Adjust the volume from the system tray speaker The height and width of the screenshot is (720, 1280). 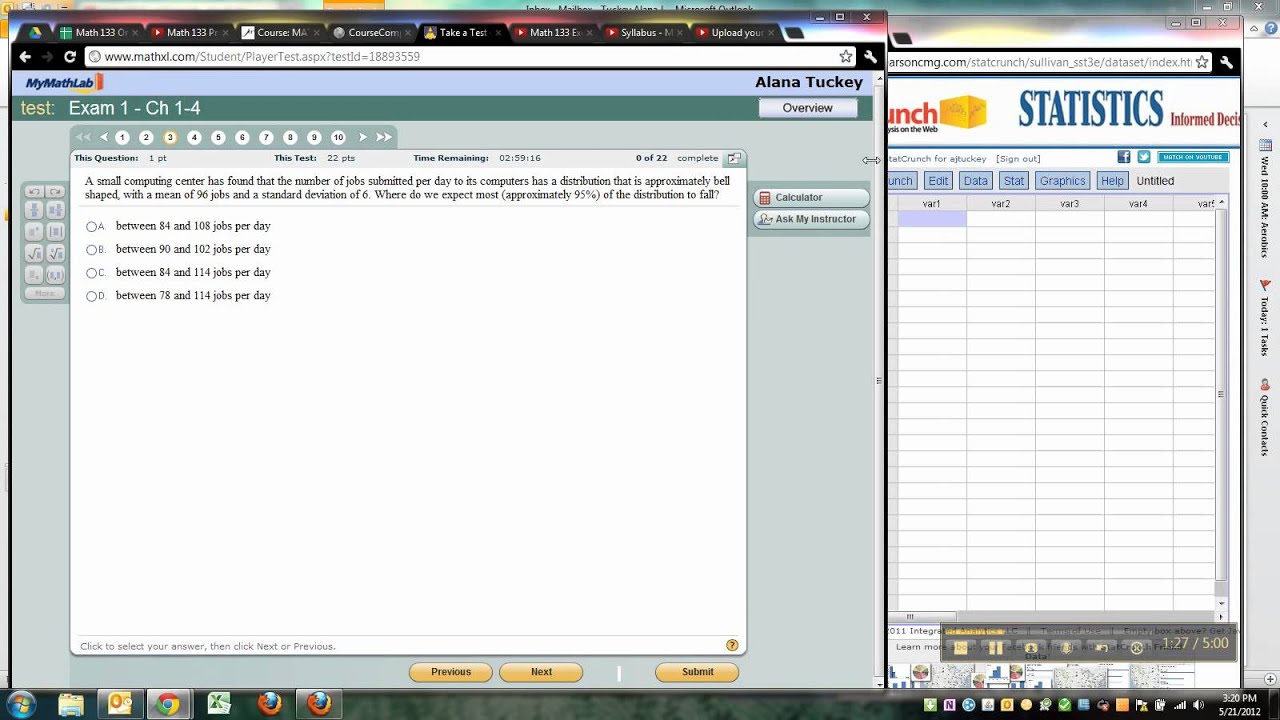pos(1199,704)
